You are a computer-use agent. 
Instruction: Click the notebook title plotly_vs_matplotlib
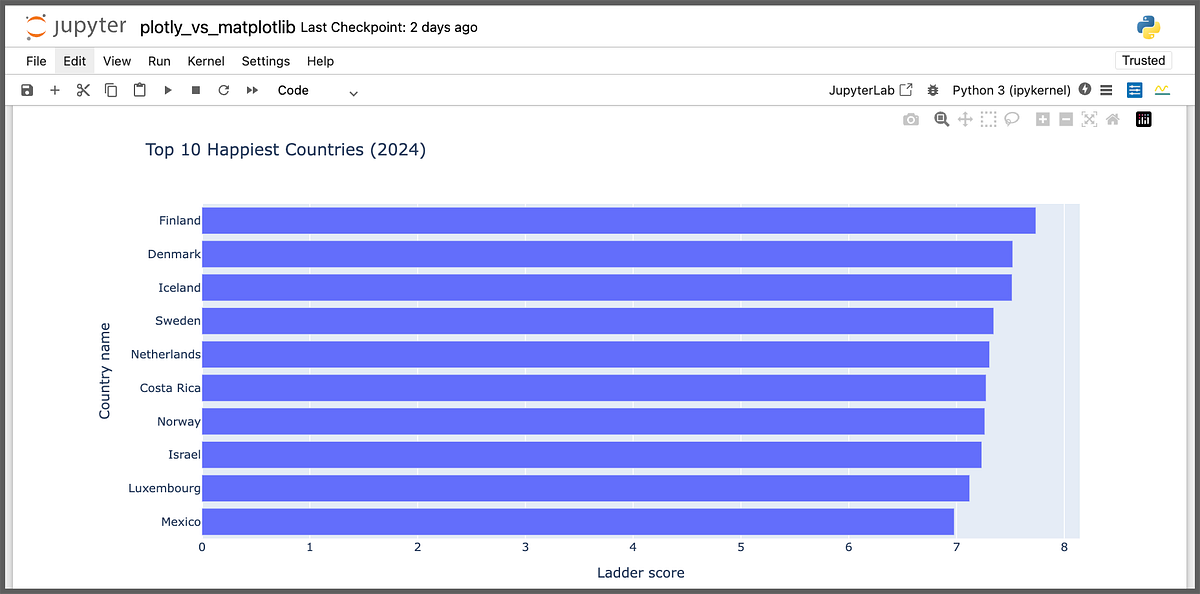tap(217, 27)
